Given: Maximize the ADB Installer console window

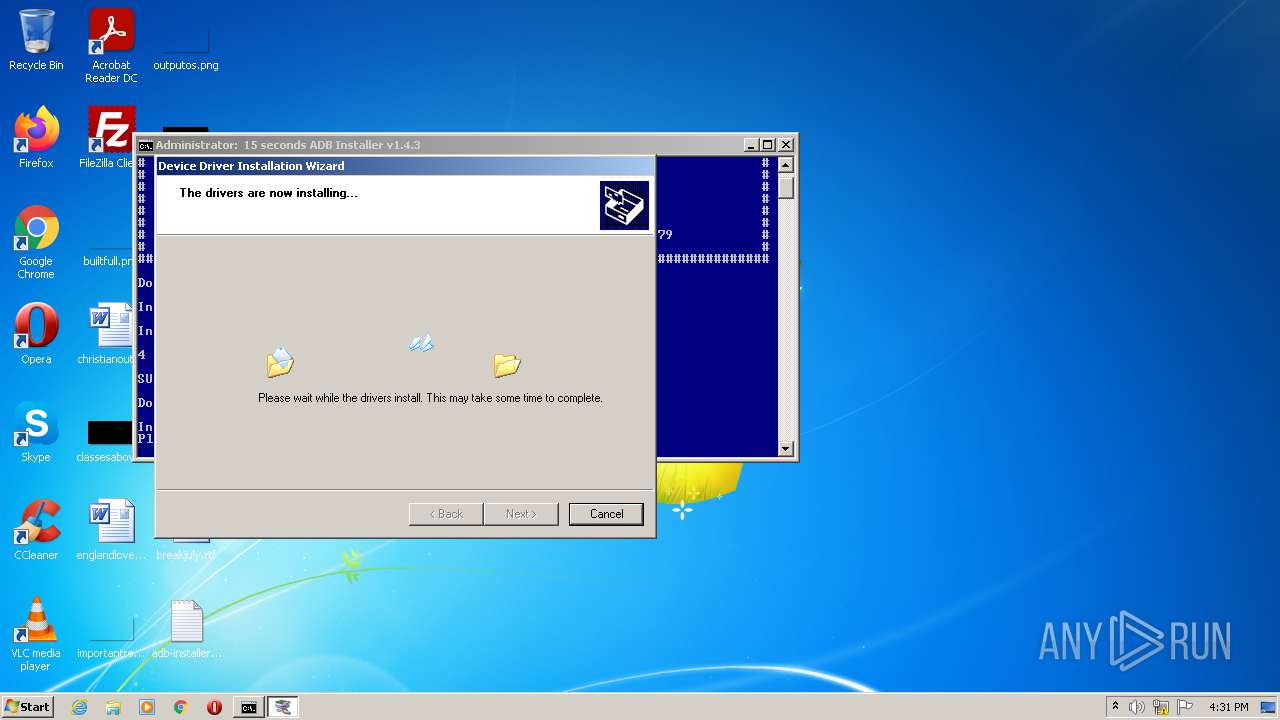Looking at the screenshot, I should point(768,145).
